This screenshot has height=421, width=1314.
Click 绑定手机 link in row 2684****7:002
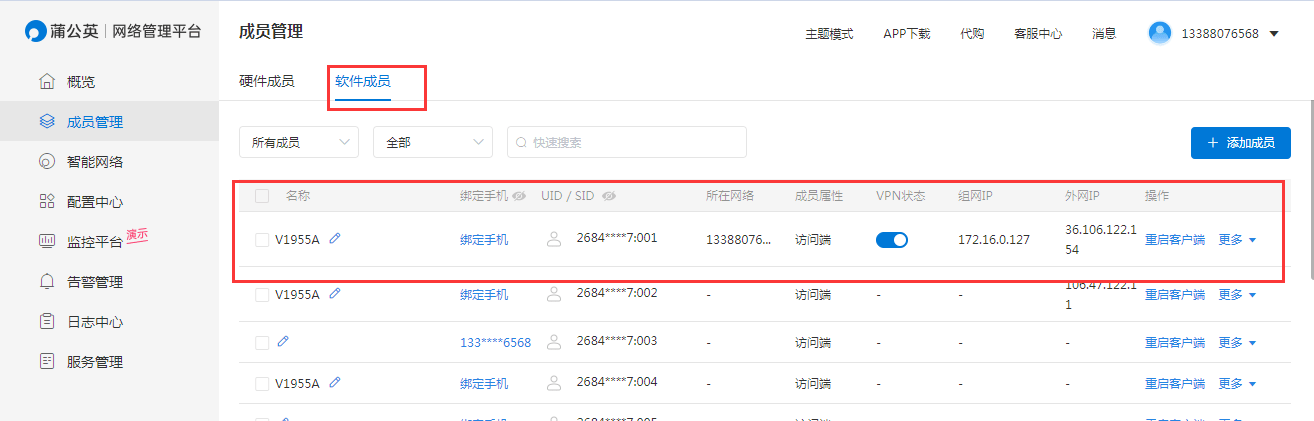pyautogui.click(x=484, y=295)
